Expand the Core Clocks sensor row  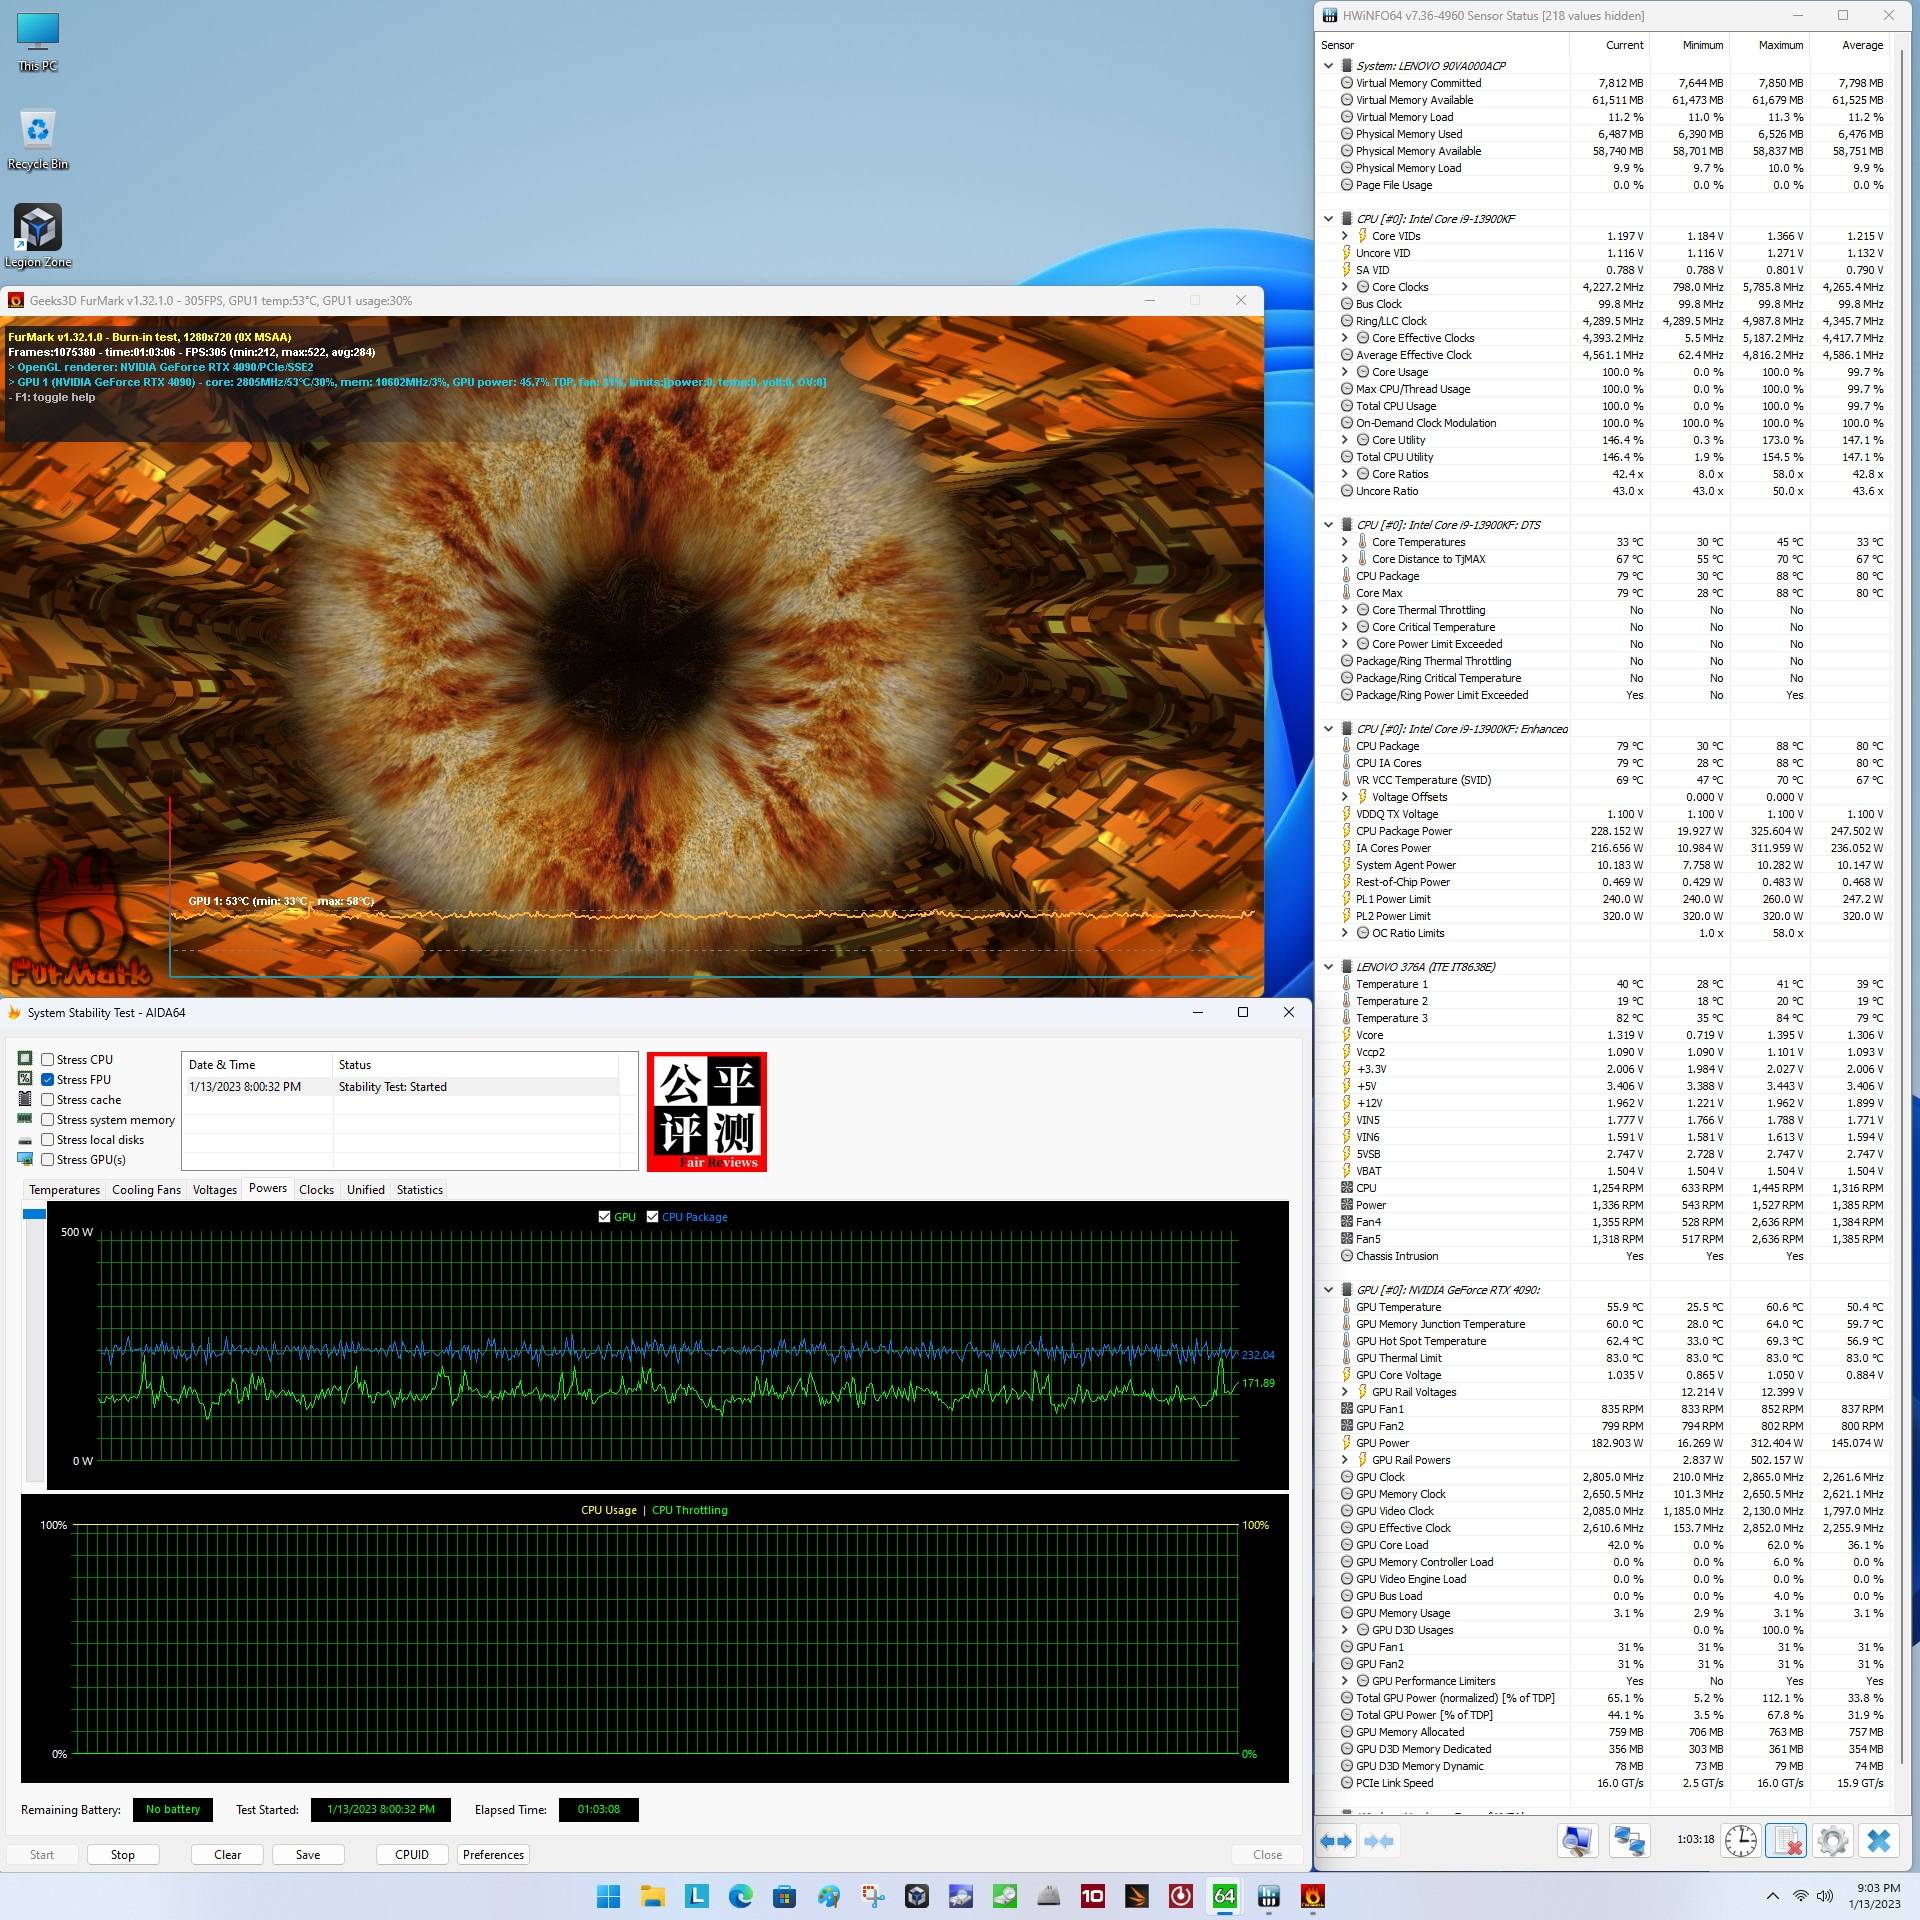(x=1345, y=287)
